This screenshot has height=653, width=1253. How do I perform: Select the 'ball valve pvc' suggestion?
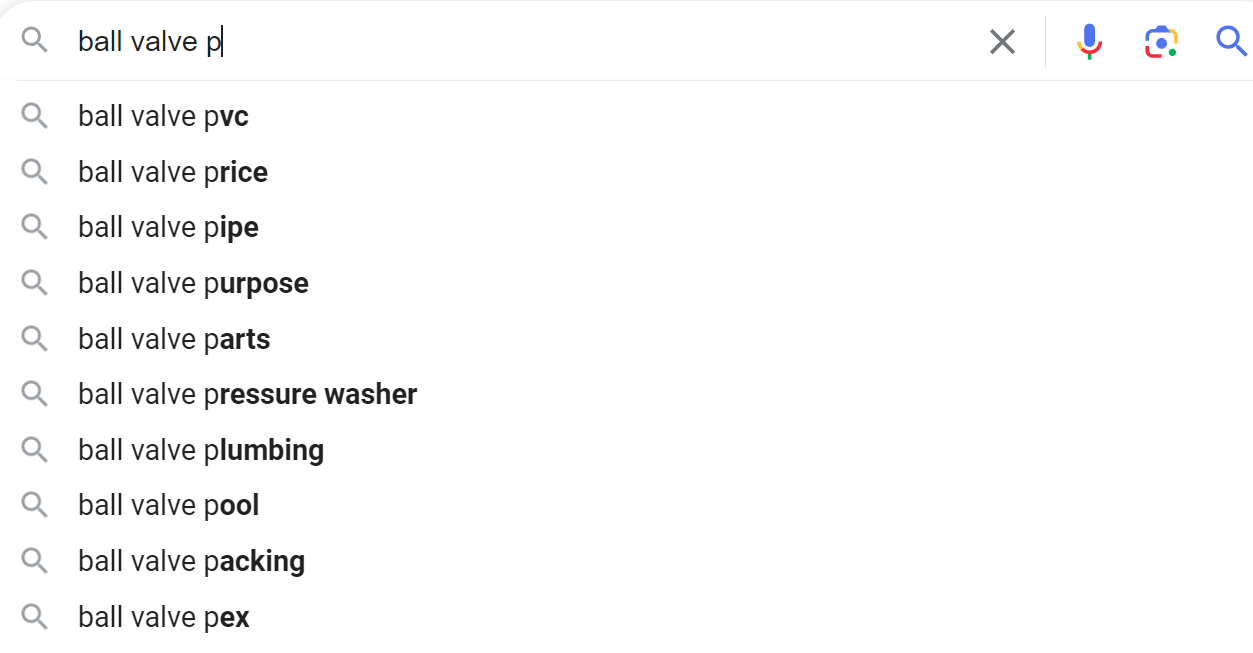coord(164,117)
